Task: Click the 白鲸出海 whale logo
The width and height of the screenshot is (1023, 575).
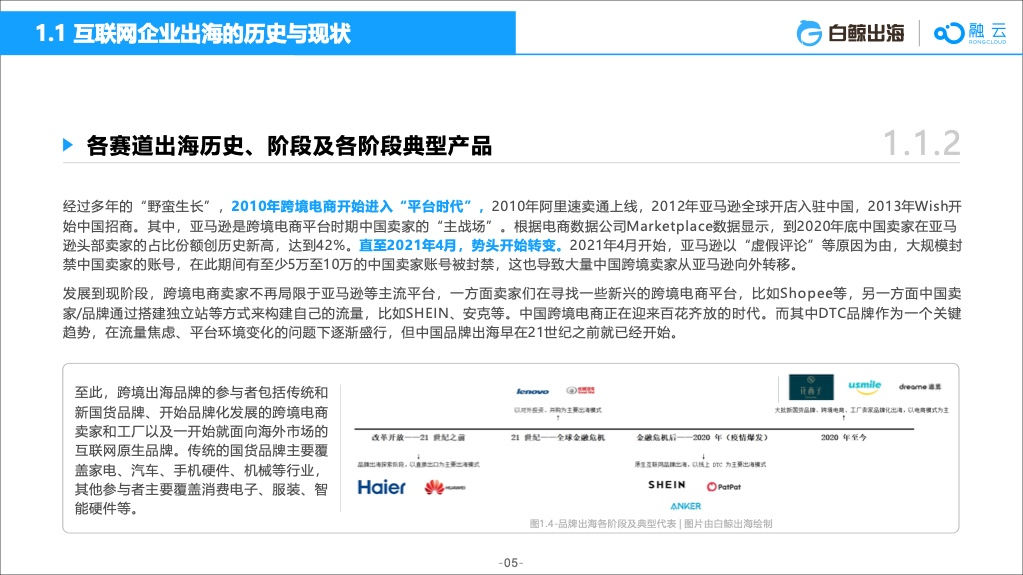Action: coord(850,33)
